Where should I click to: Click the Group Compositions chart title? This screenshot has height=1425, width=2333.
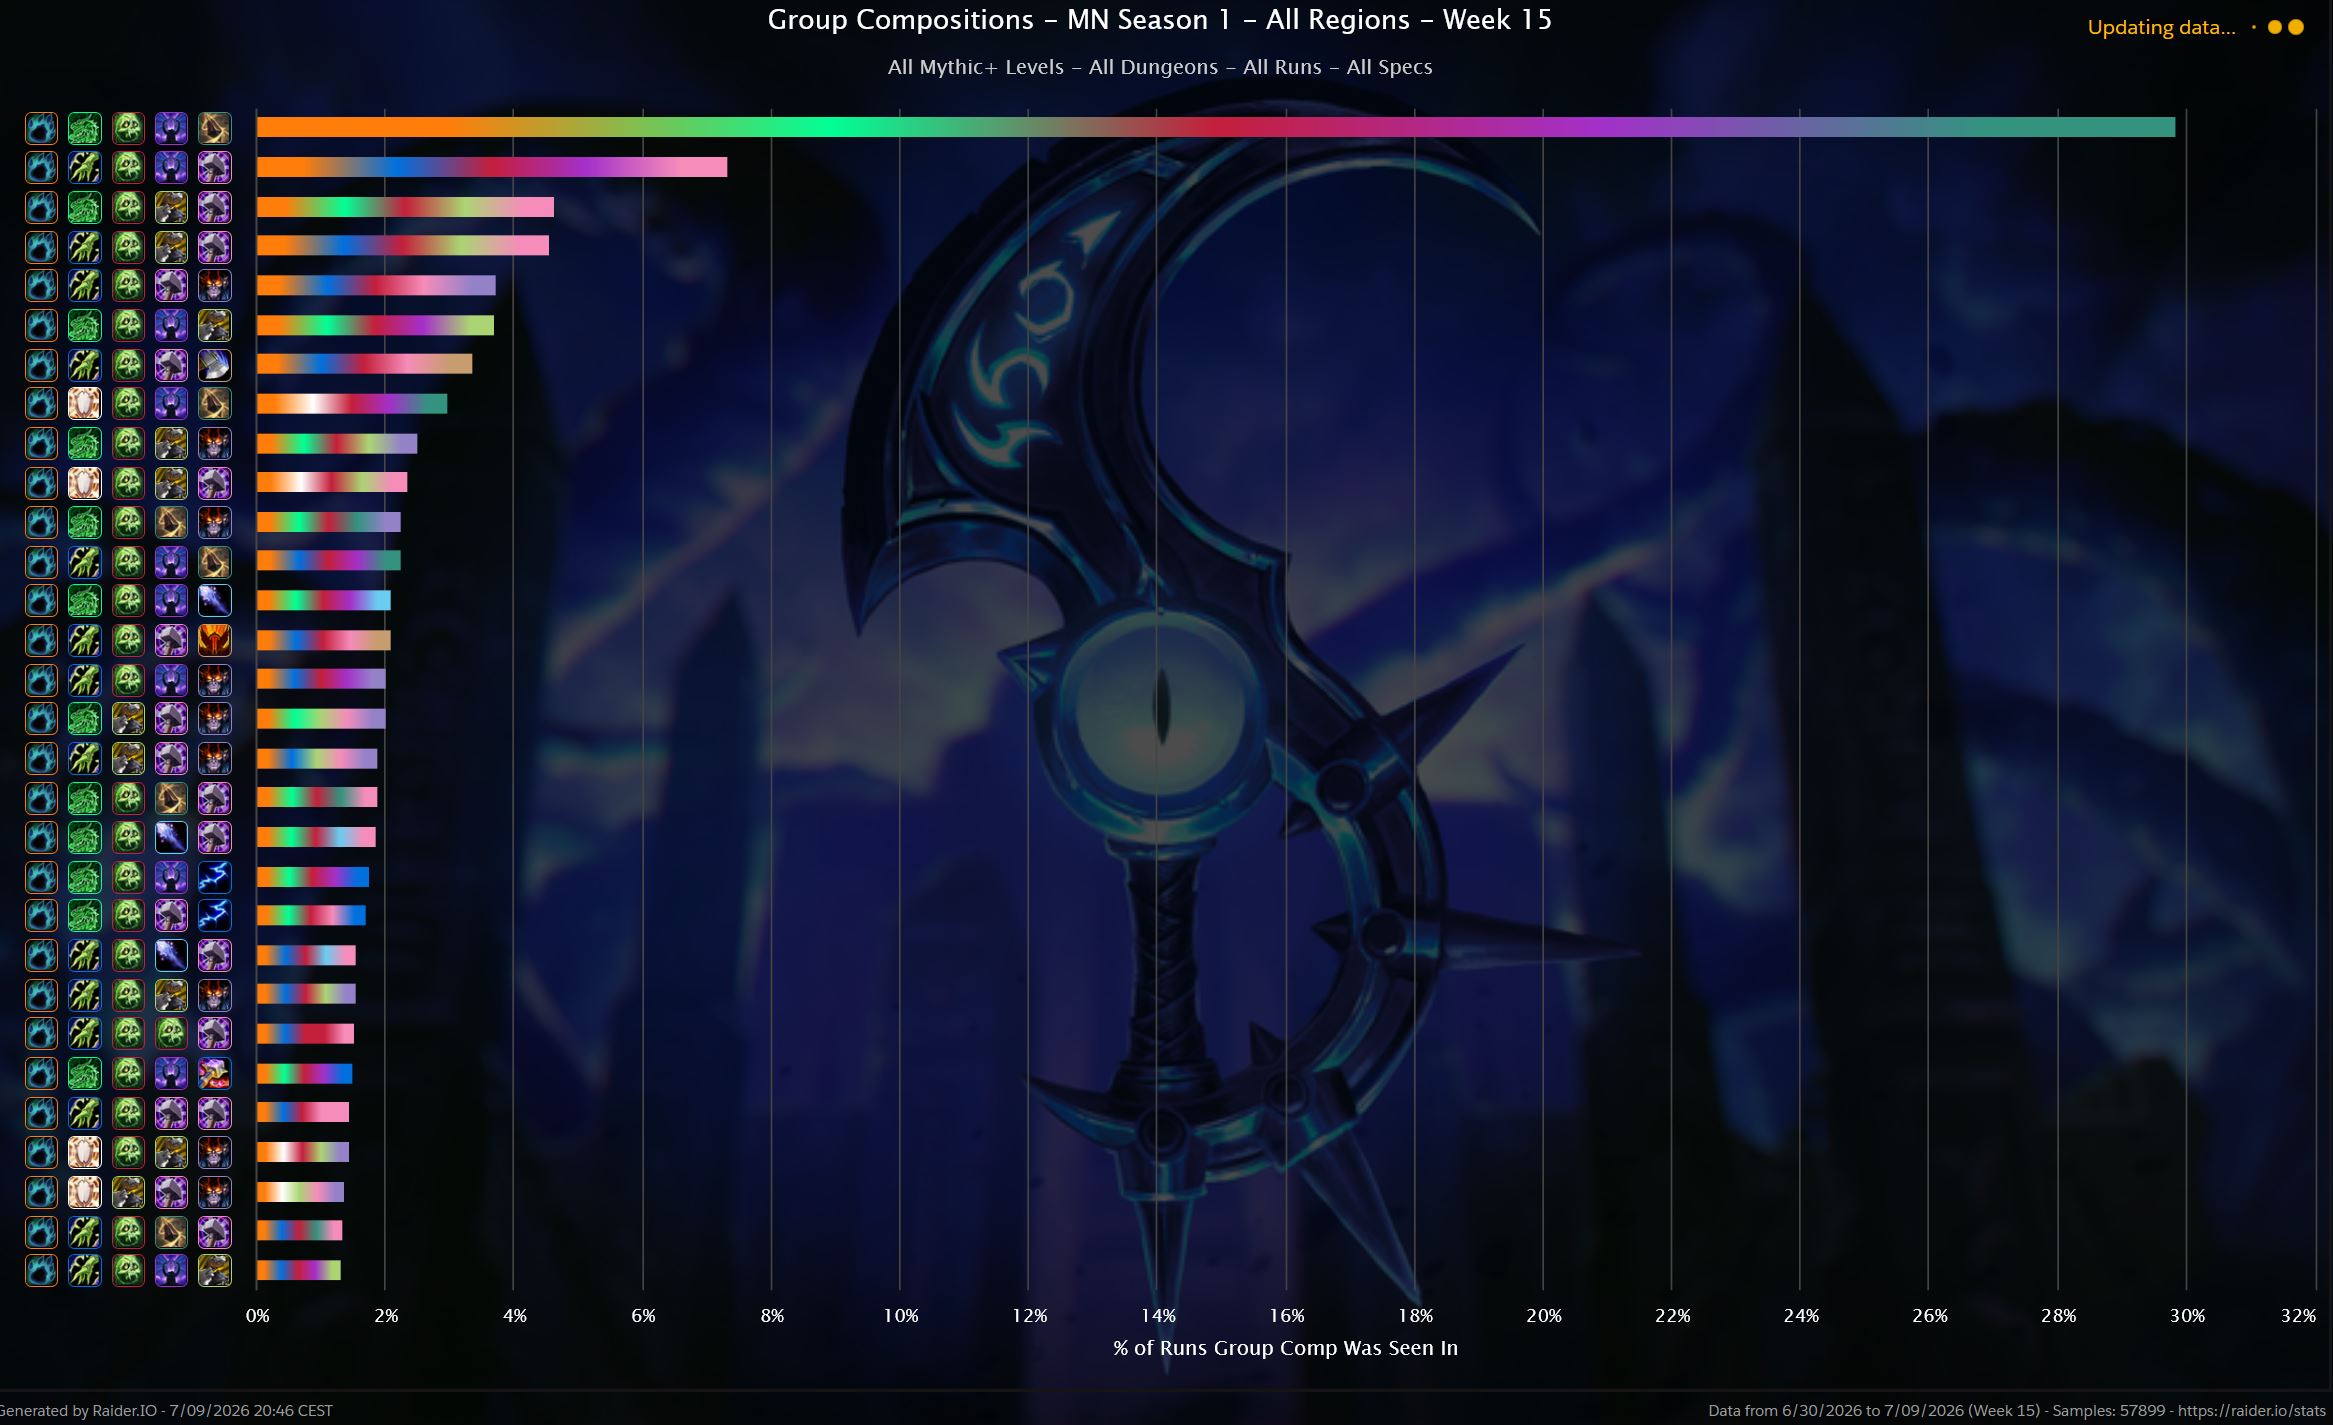(1159, 20)
